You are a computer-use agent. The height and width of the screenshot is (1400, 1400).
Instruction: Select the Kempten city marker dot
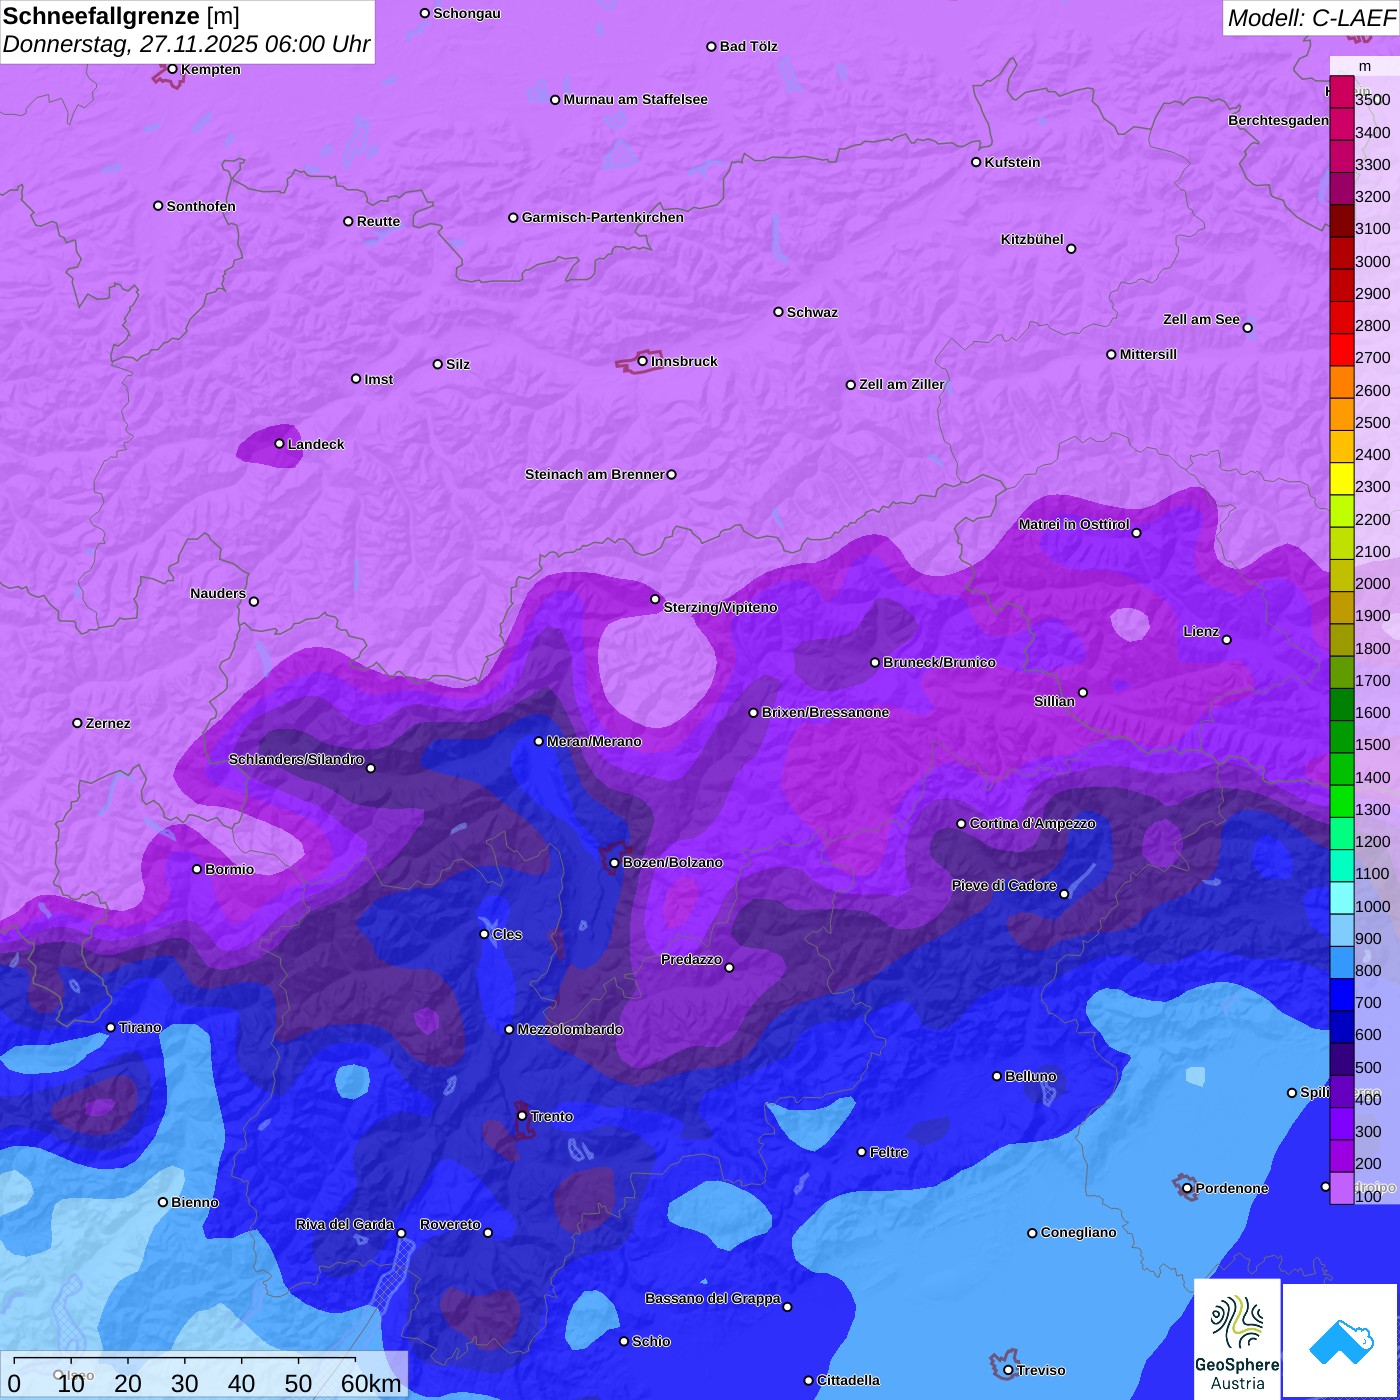click(x=173, y=69)
